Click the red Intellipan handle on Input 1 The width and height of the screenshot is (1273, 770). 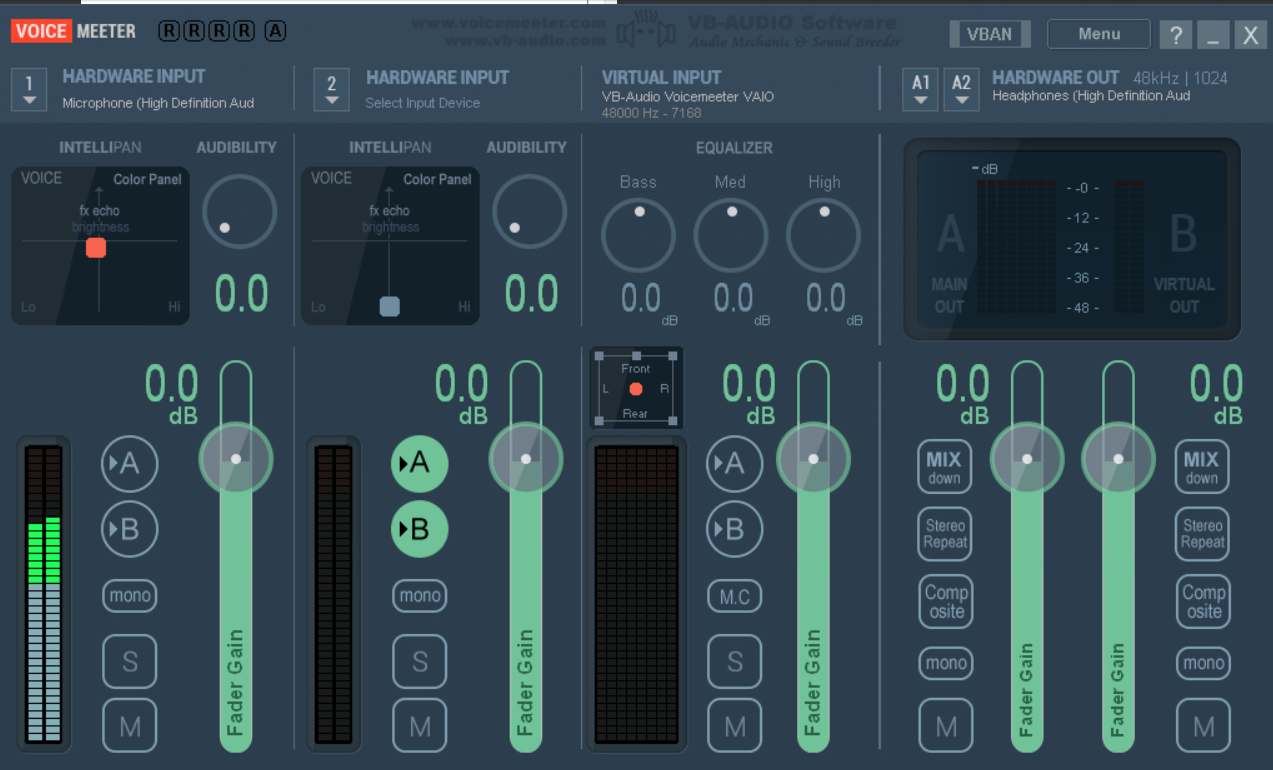tap(96, 247)
